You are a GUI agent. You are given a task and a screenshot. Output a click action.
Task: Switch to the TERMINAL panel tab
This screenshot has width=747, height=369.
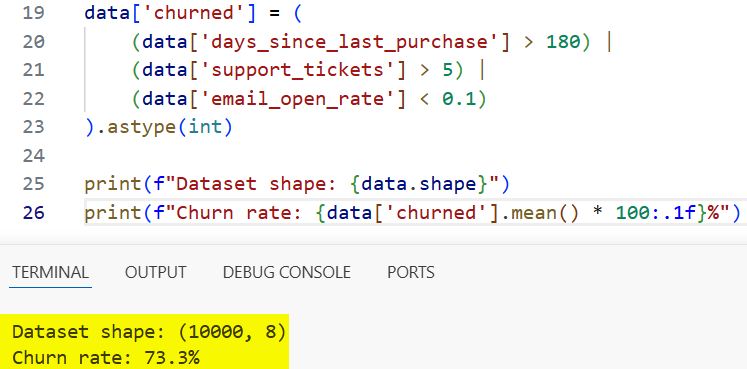(x=50, y=272)
